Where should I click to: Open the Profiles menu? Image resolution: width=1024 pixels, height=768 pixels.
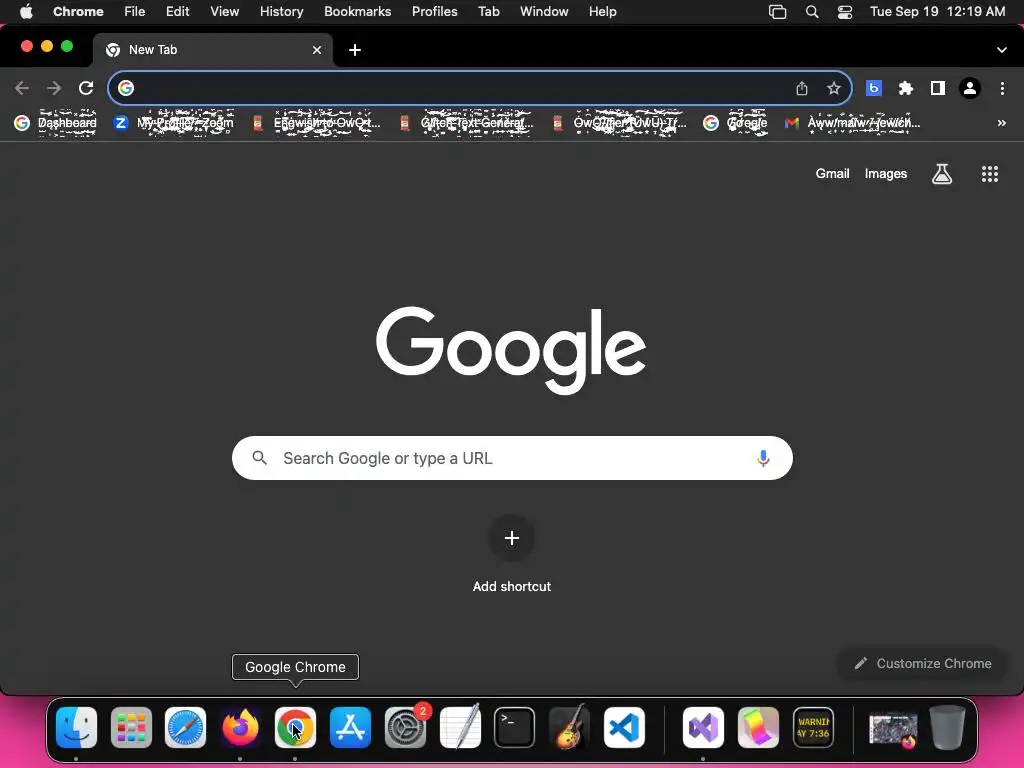click(x=434, y=12)
